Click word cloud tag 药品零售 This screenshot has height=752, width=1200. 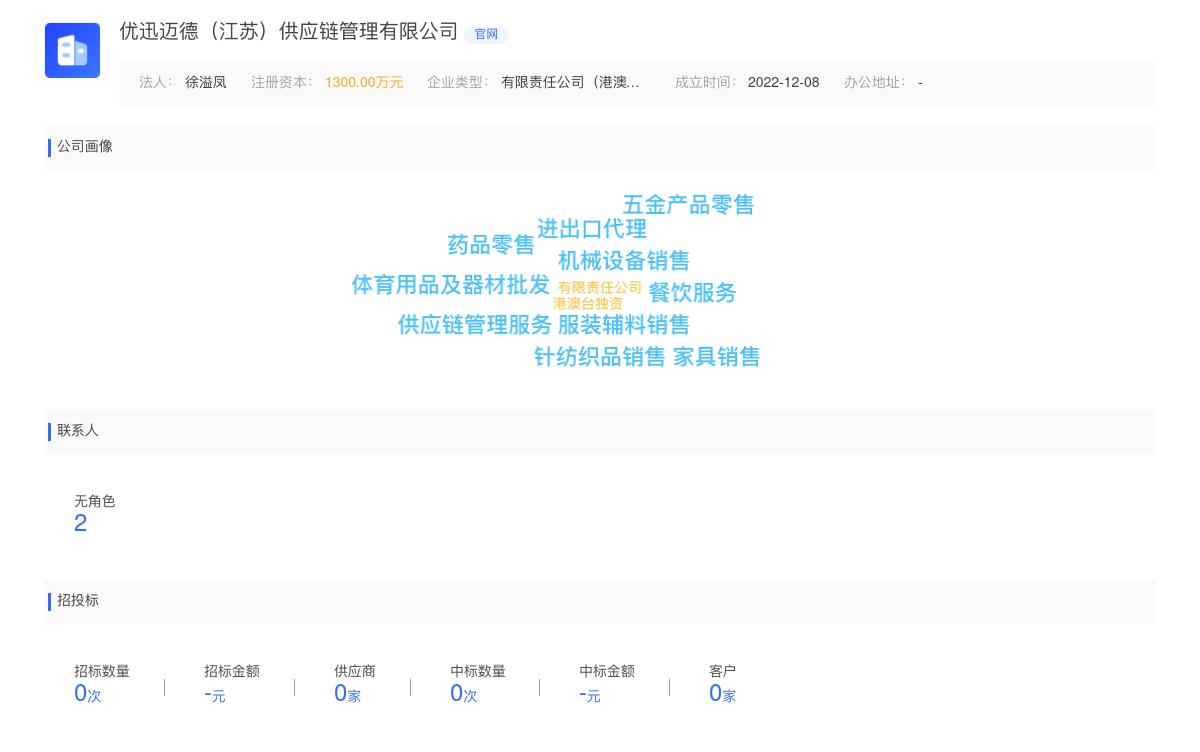(491, 245)
